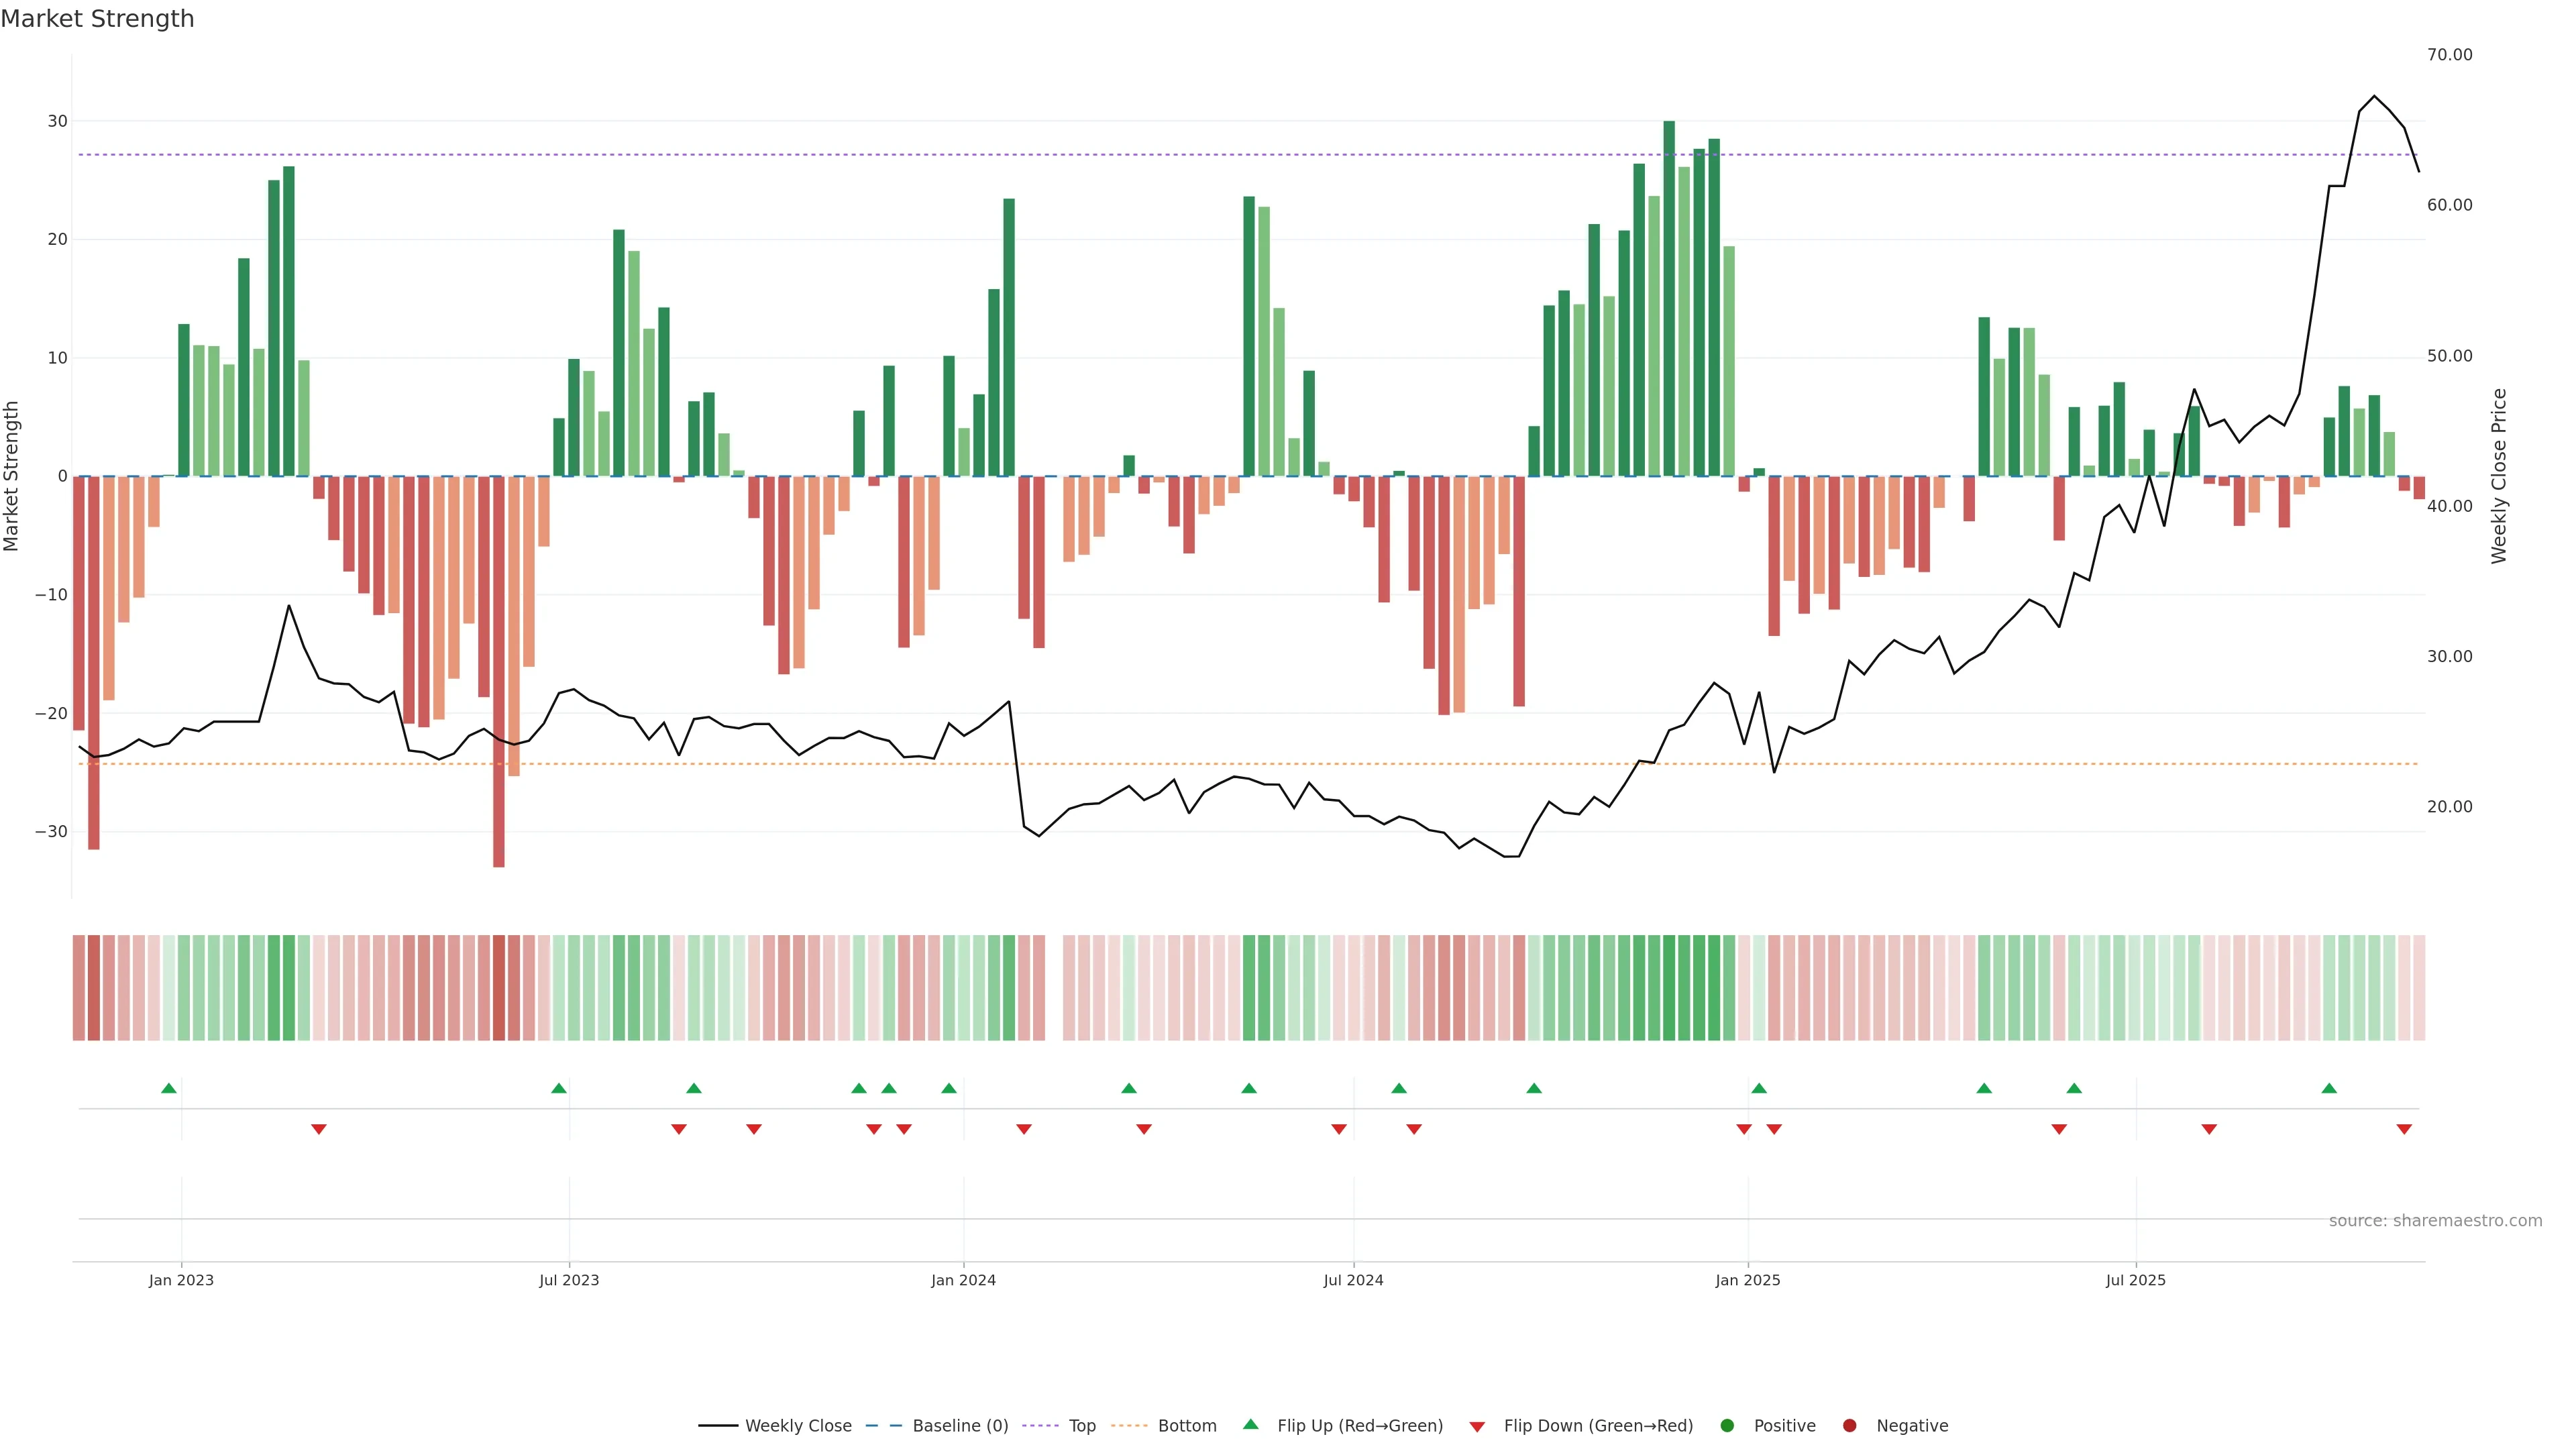Viewport: 2576px width, 1449px height.
Task: Click the Jan 2023 x-axis label
Action: (x=181, y=1280)
